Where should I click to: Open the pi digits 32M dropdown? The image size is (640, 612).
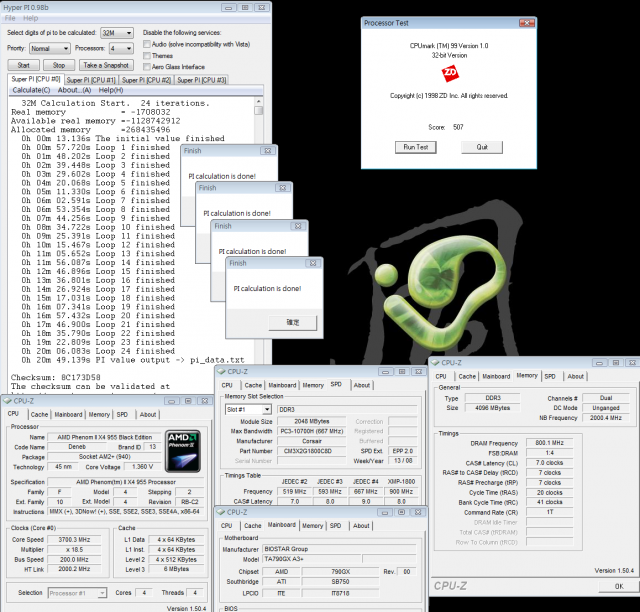[117, 33]
